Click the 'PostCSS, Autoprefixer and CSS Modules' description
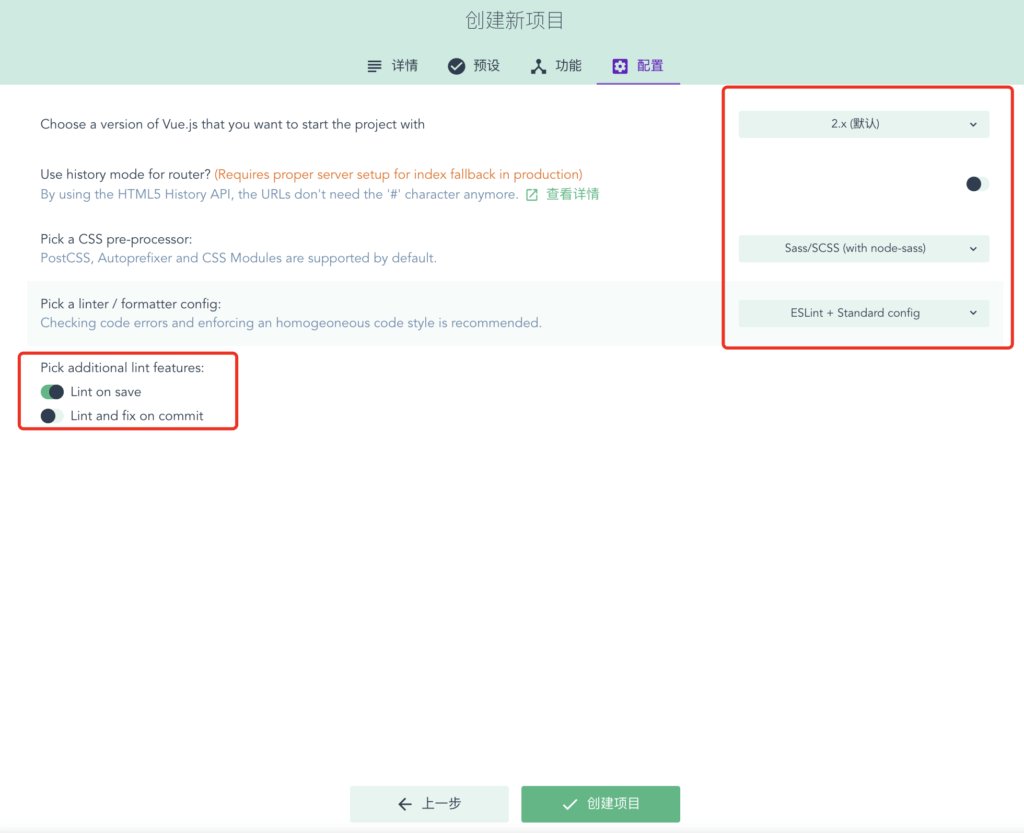This screenshot has height=833, width=1024. pyautogui.click(x=238, y=258)
